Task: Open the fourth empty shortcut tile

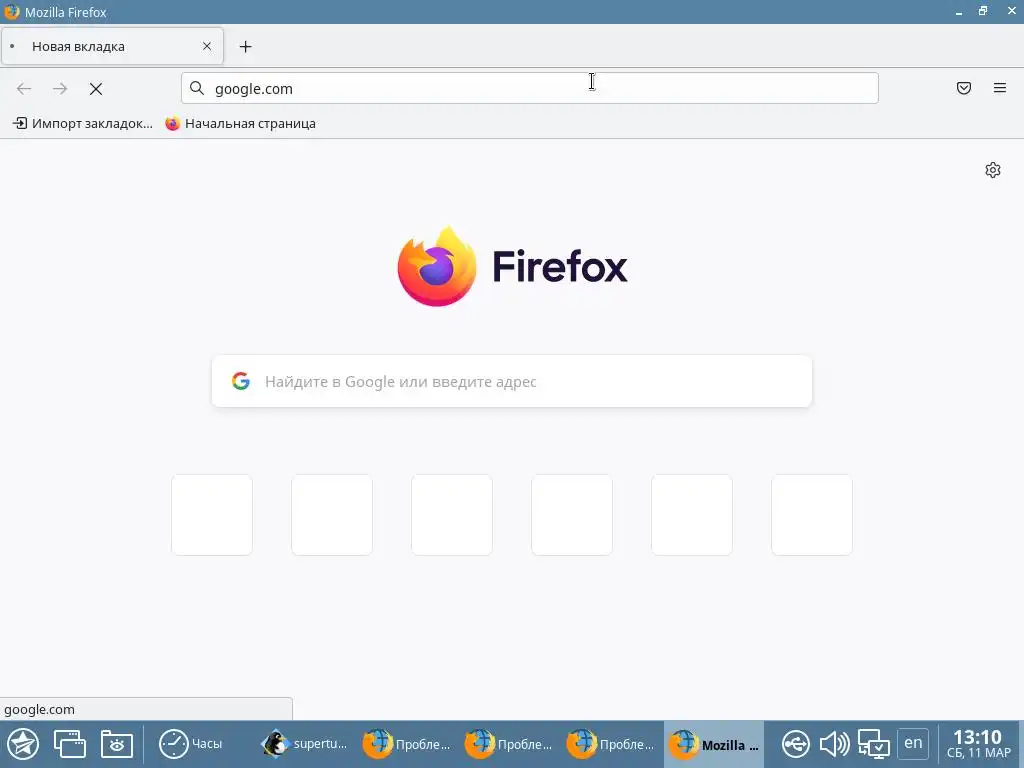Action: click(x=572, y=515)
